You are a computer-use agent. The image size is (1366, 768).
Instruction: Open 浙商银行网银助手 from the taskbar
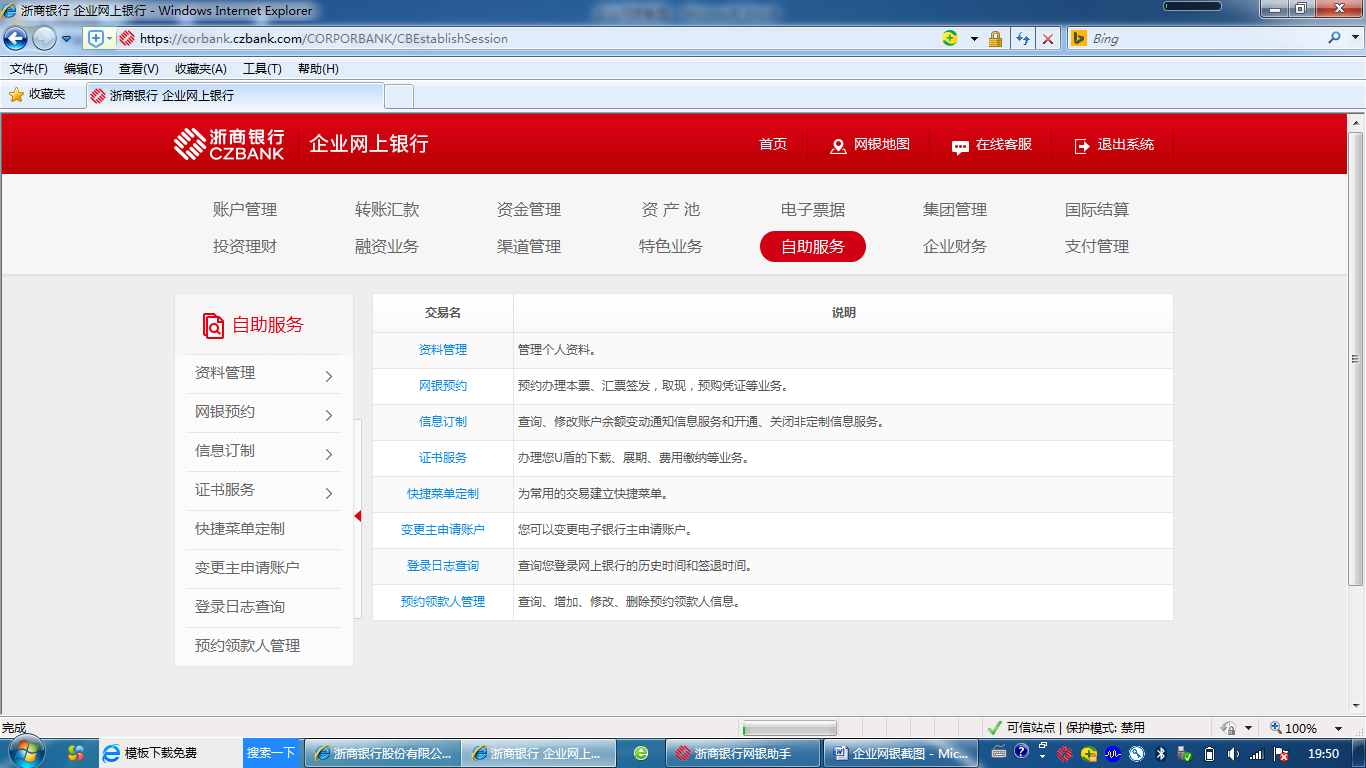click(x=742, y=753)
